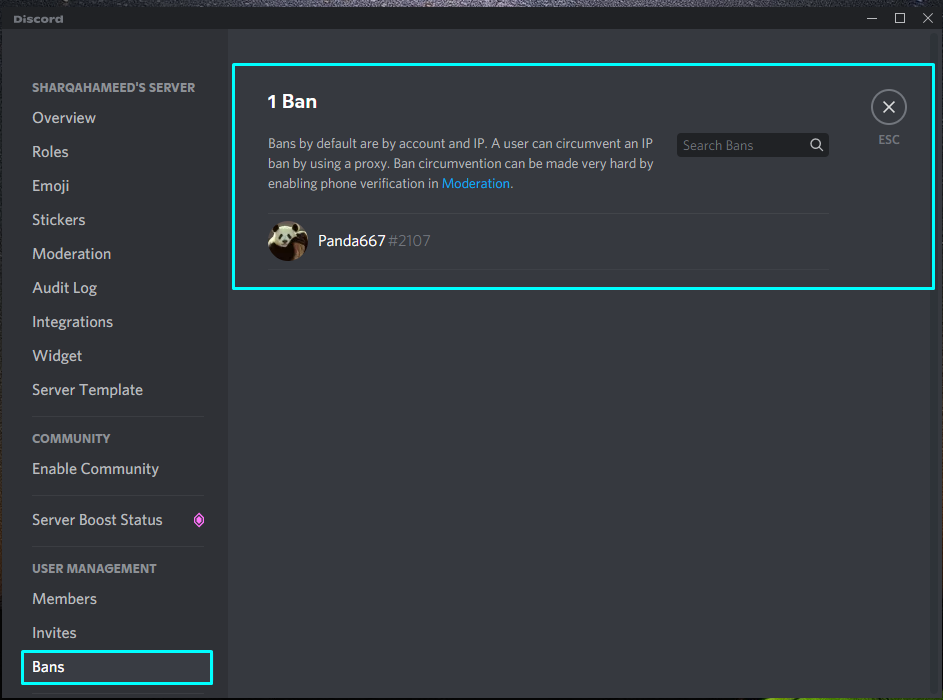Go to Members under User Management

click(64, 599)
